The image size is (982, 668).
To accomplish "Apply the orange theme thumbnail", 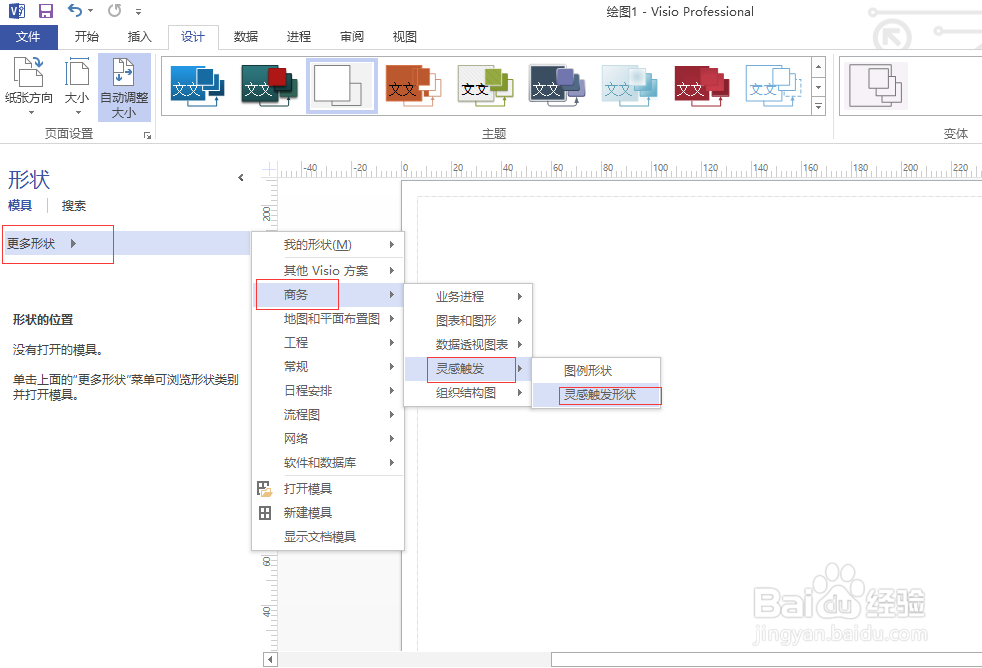I will pyautogui.click(x=413, y=86).
